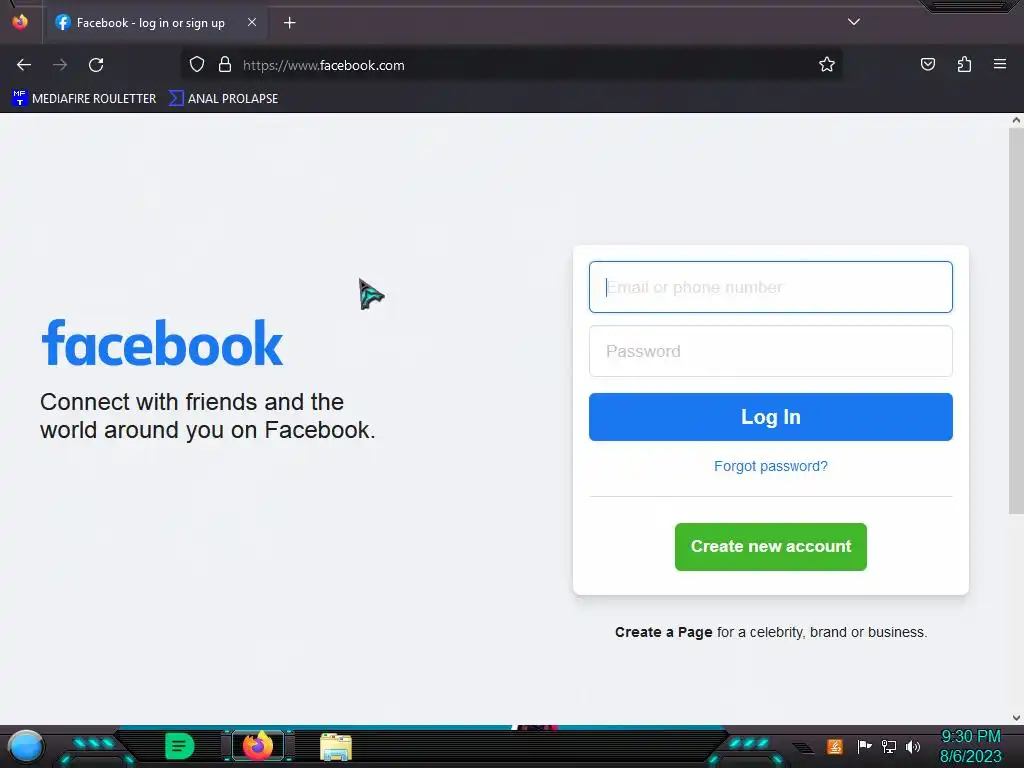Expand the list all tabs chevron
1024x768 pixels.
click(x=854, y=22)
